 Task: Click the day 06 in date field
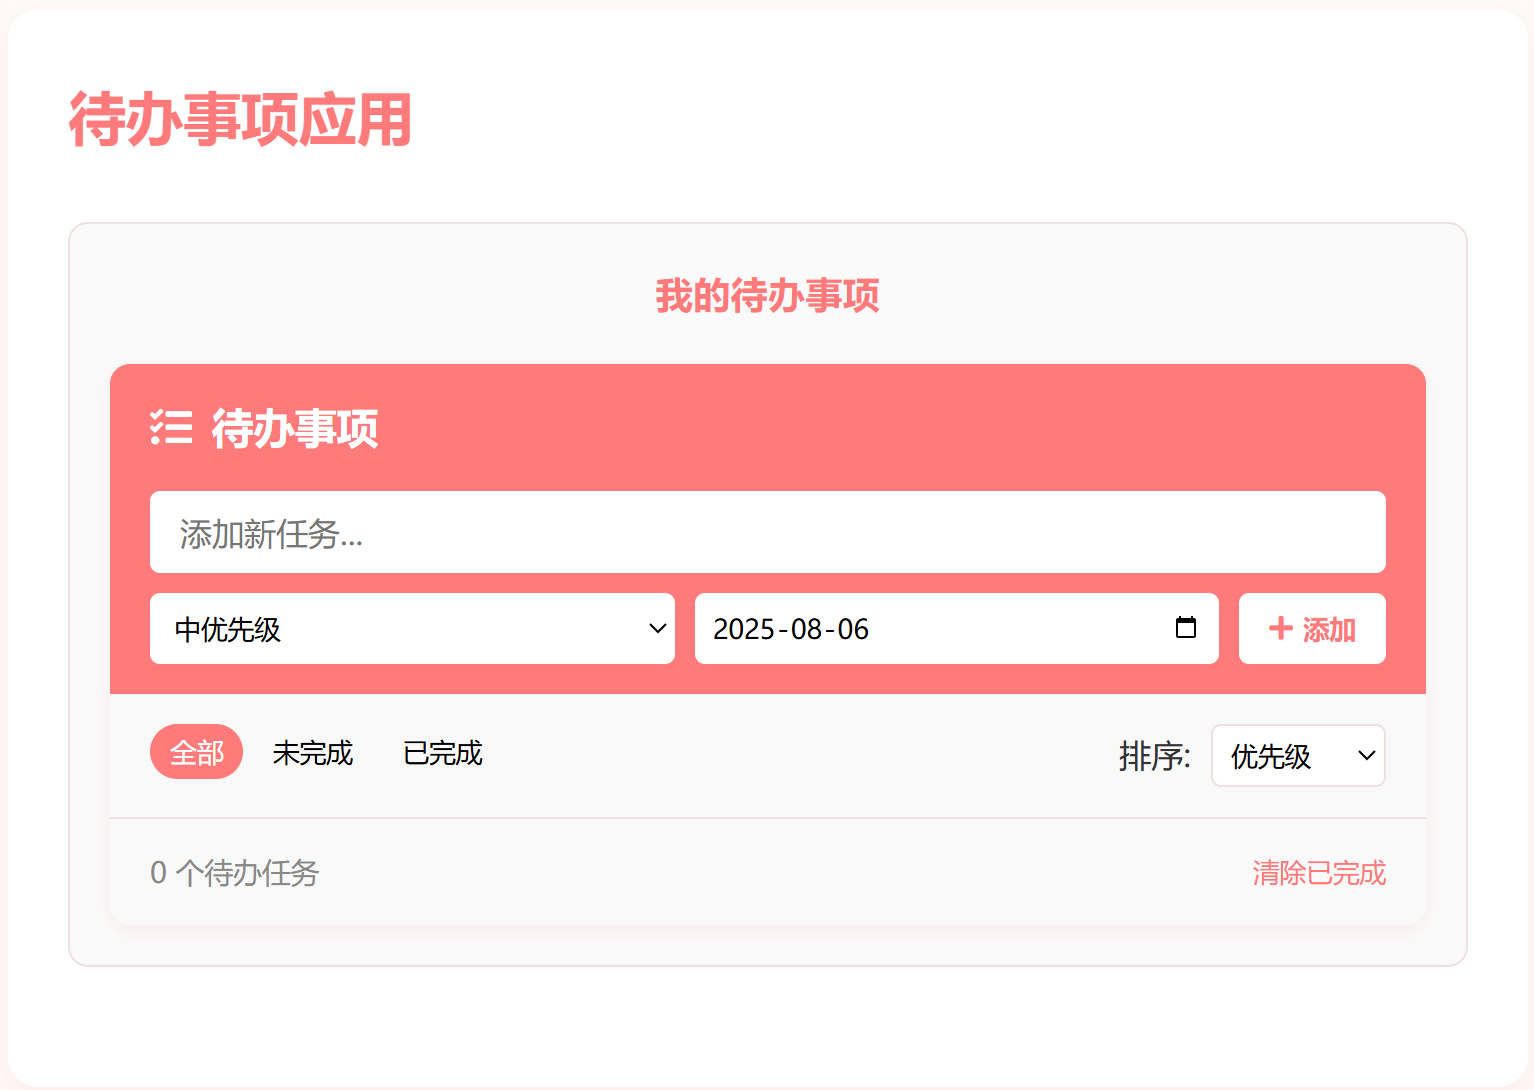[853, 629]
